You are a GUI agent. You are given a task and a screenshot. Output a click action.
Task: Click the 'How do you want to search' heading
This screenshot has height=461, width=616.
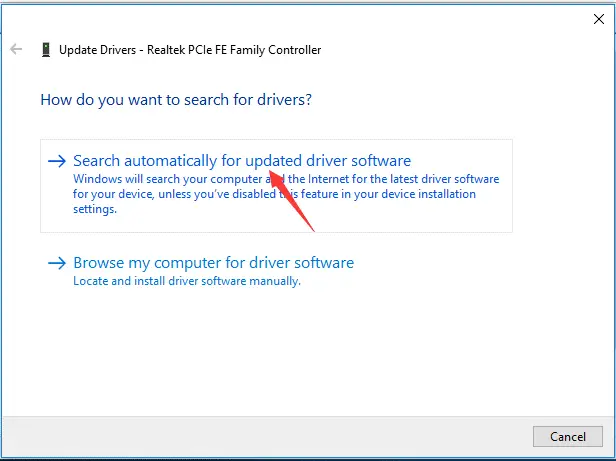pos(176,100)
